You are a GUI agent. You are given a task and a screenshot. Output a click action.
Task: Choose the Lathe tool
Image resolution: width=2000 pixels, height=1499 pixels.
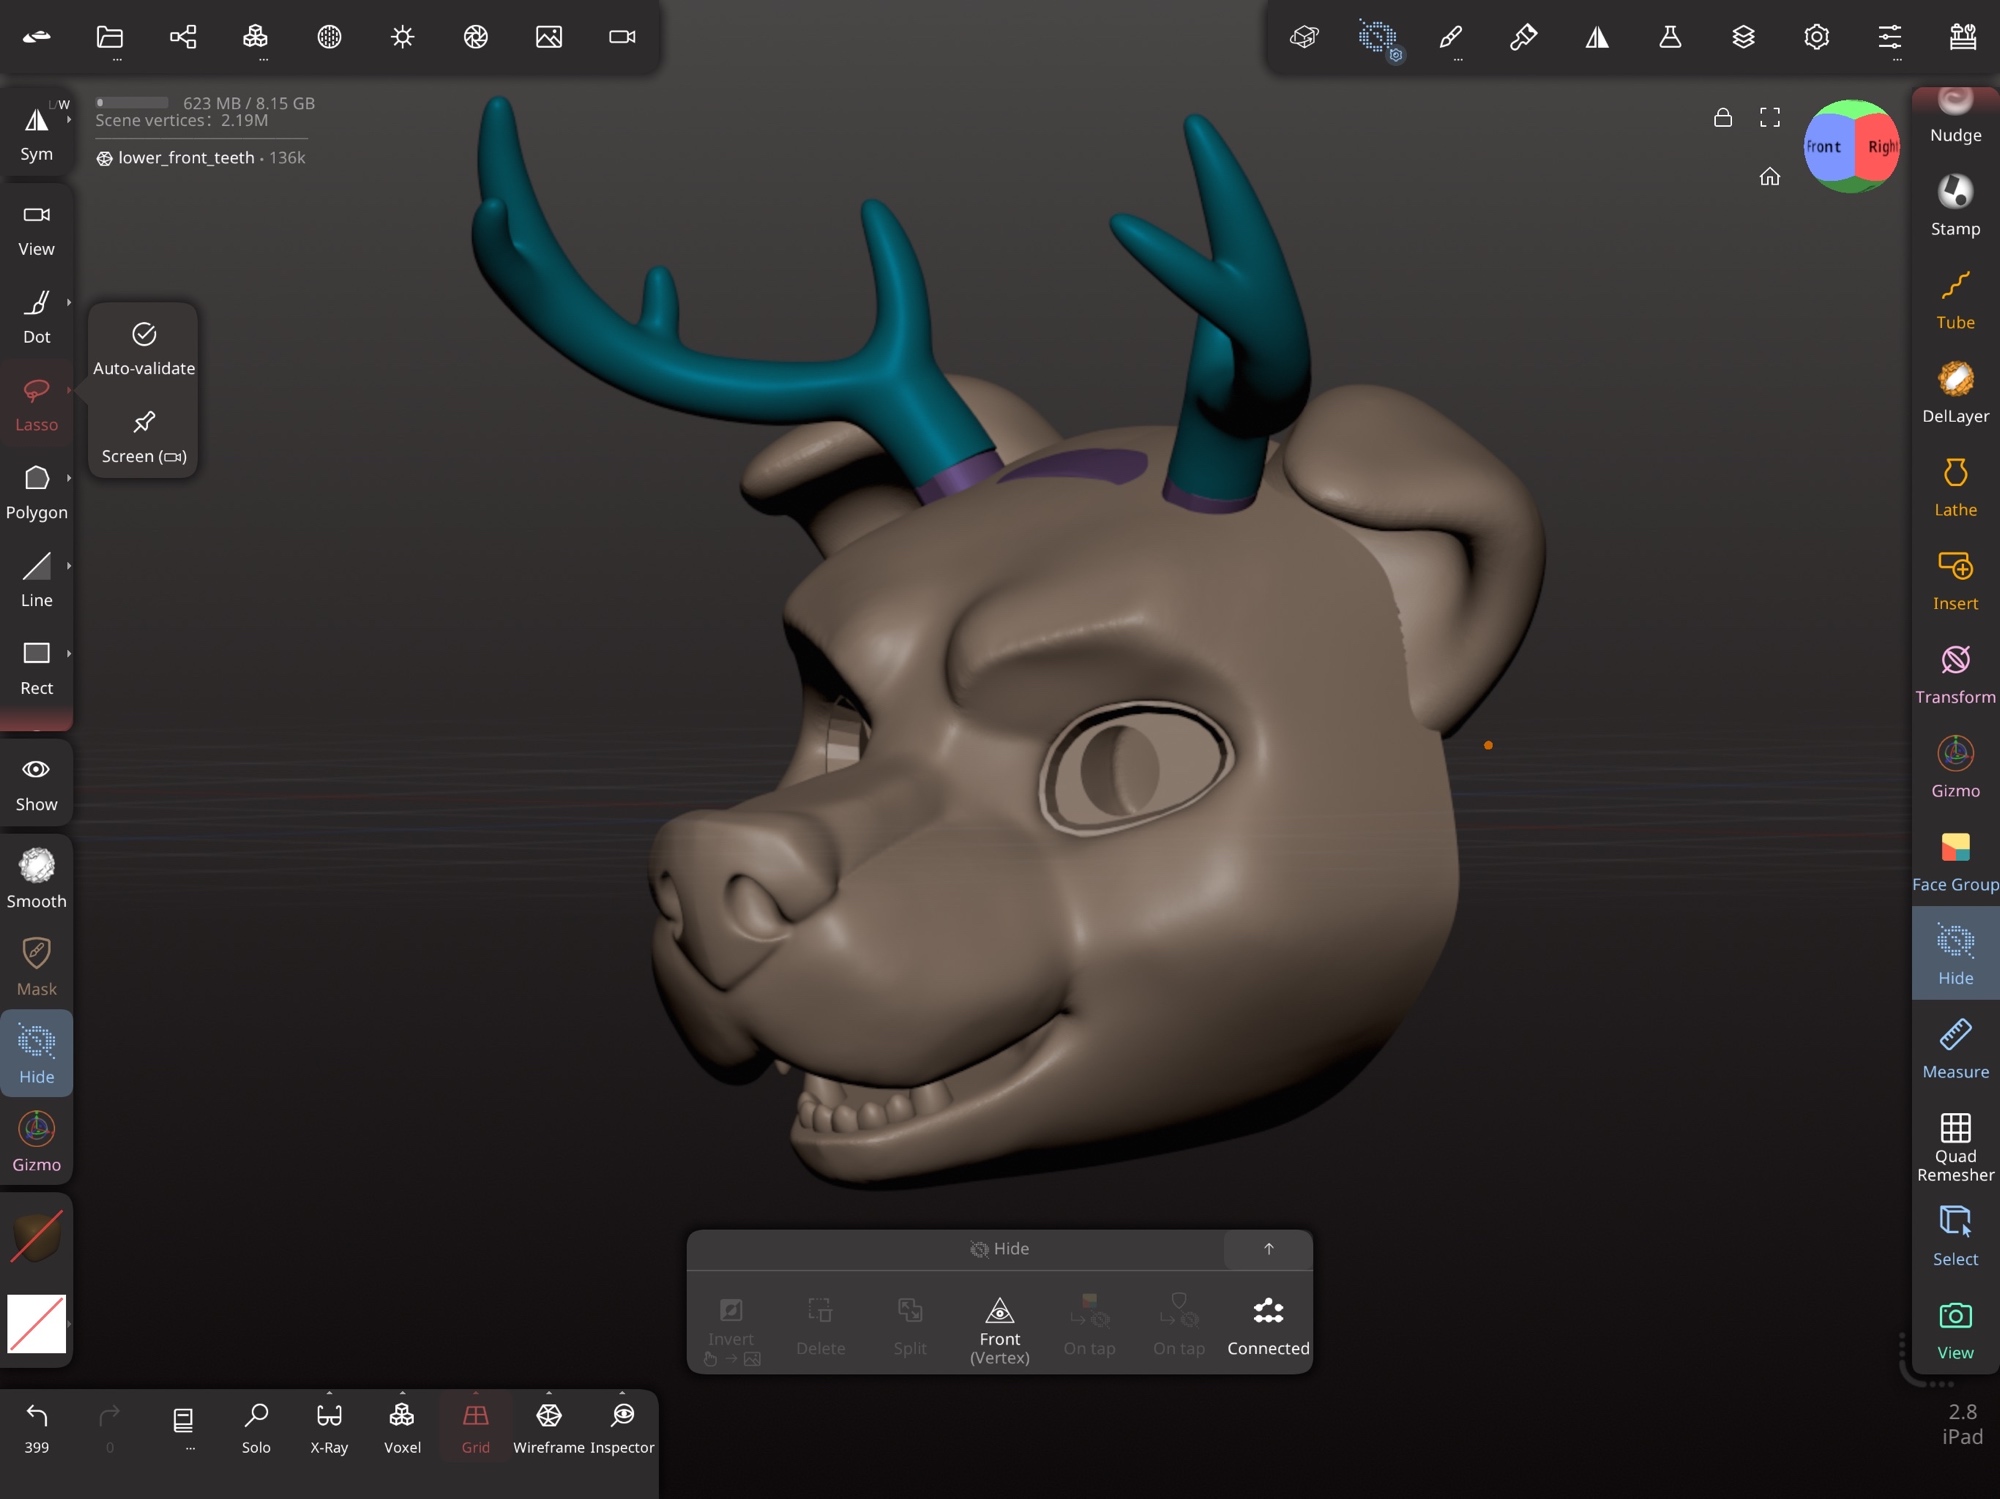[1954, 487]
